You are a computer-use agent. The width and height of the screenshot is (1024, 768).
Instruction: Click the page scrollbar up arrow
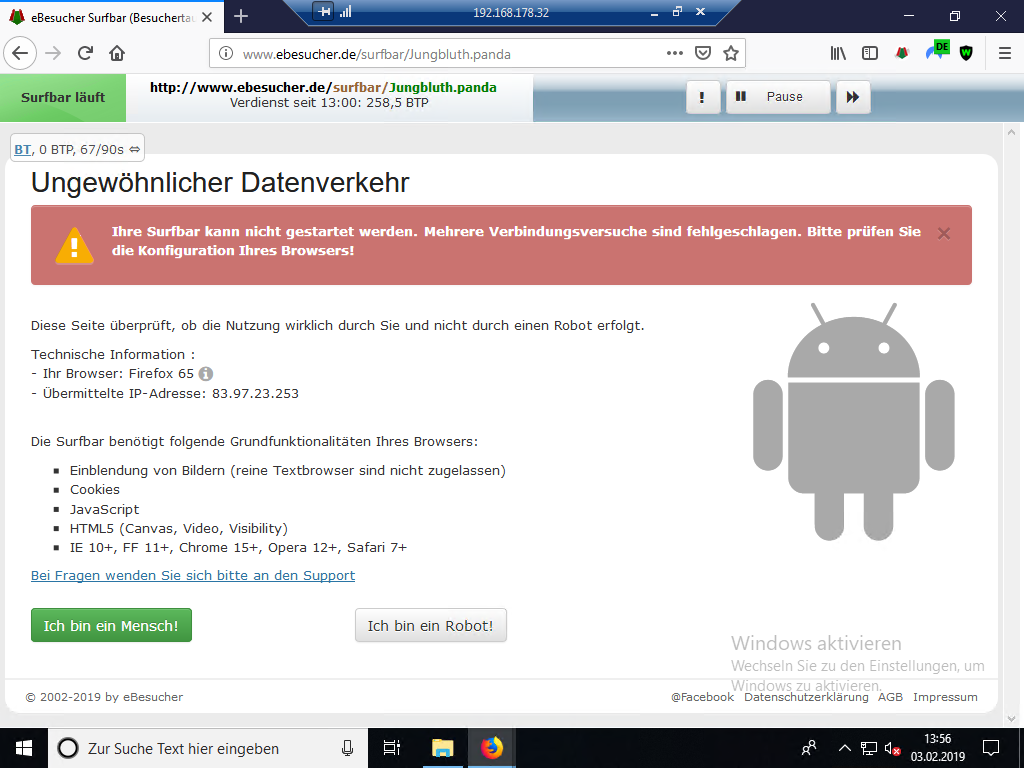point(1012,132)
